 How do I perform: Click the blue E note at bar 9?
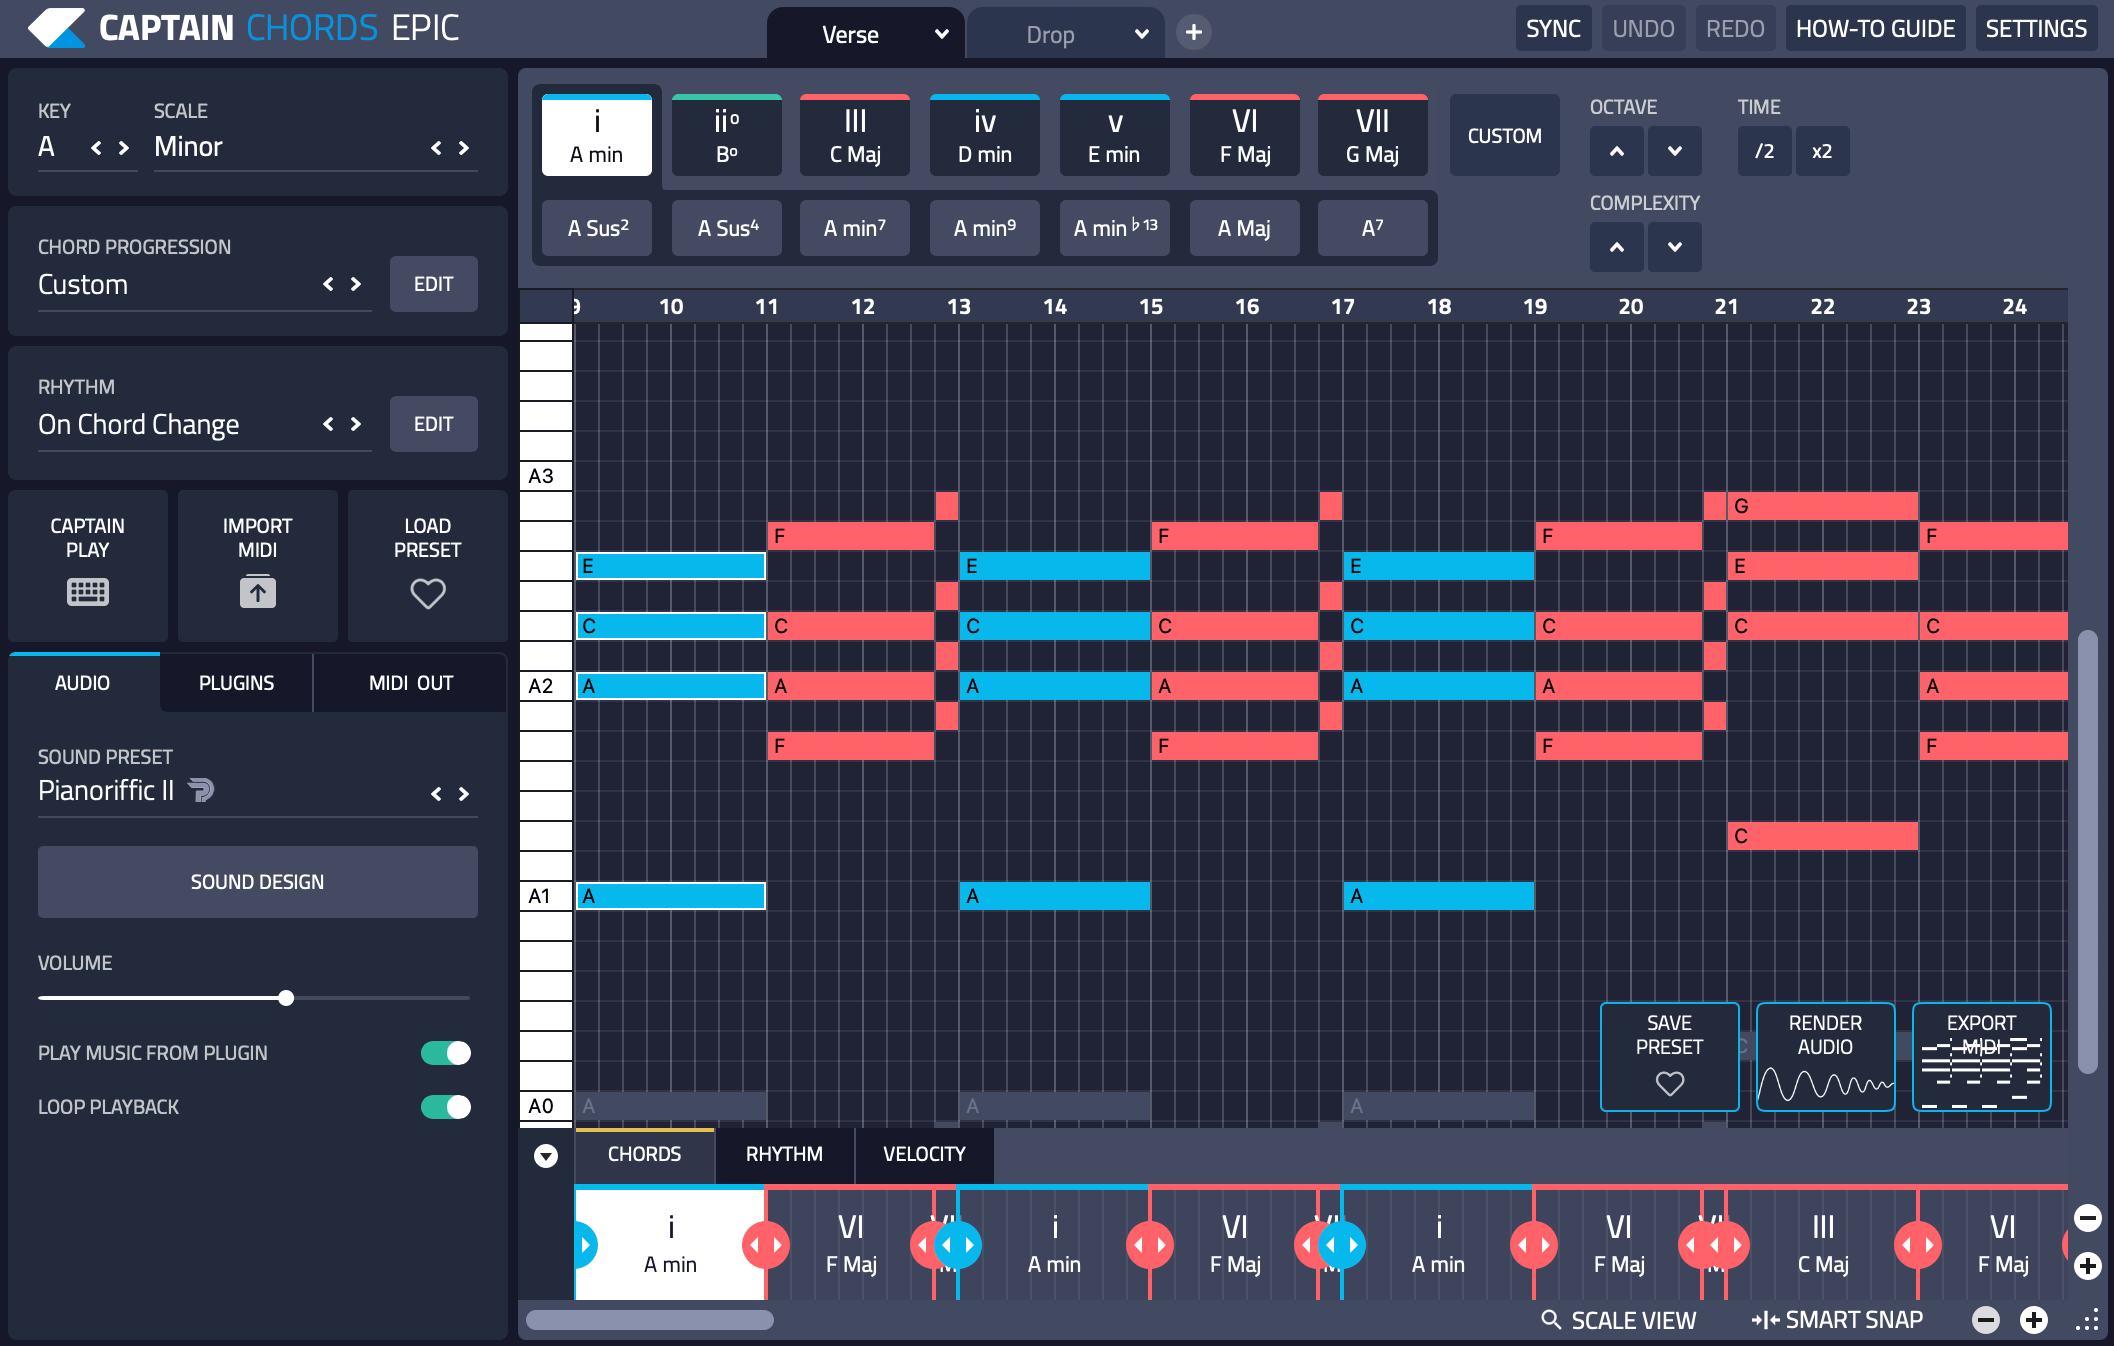(x=671, y=566)
